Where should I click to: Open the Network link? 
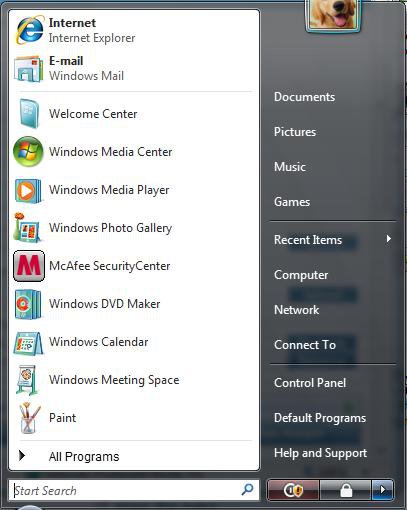point(296,310)
